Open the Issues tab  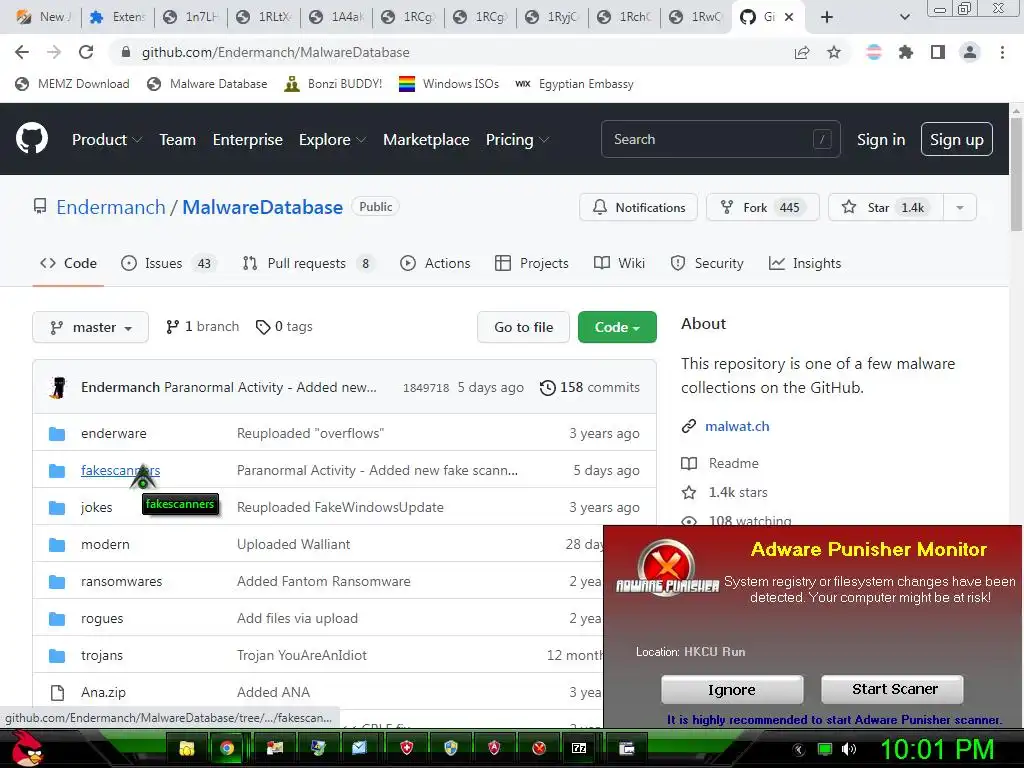168,263
